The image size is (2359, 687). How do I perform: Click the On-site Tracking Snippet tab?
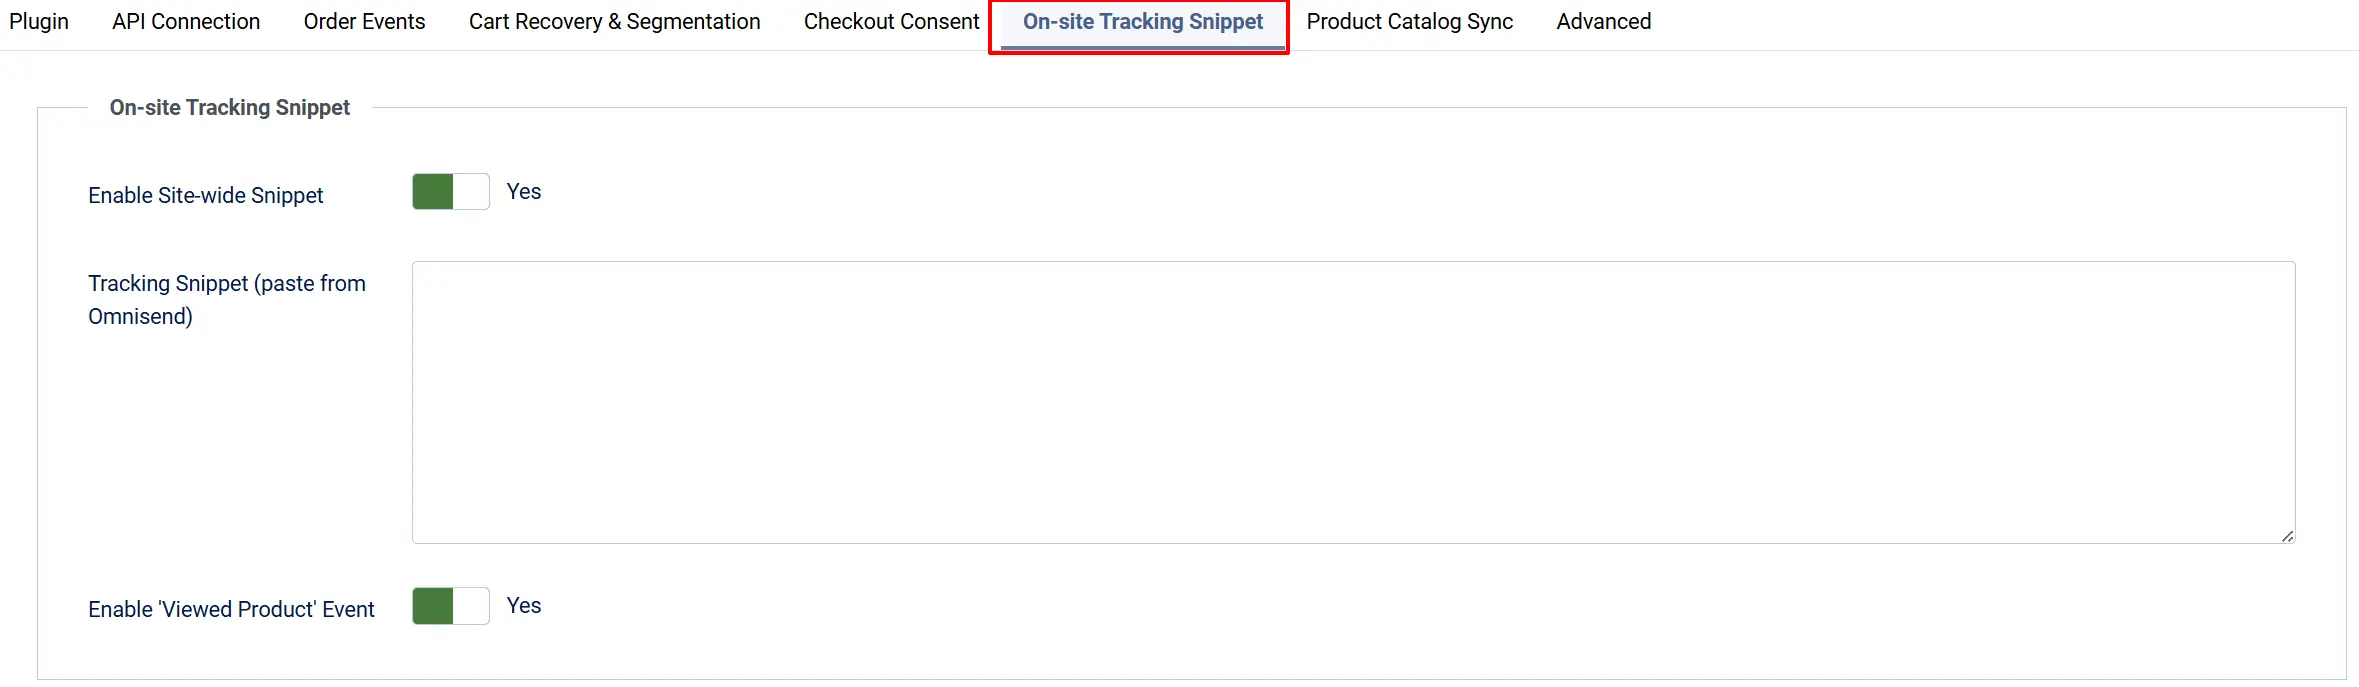point(1142,22)
